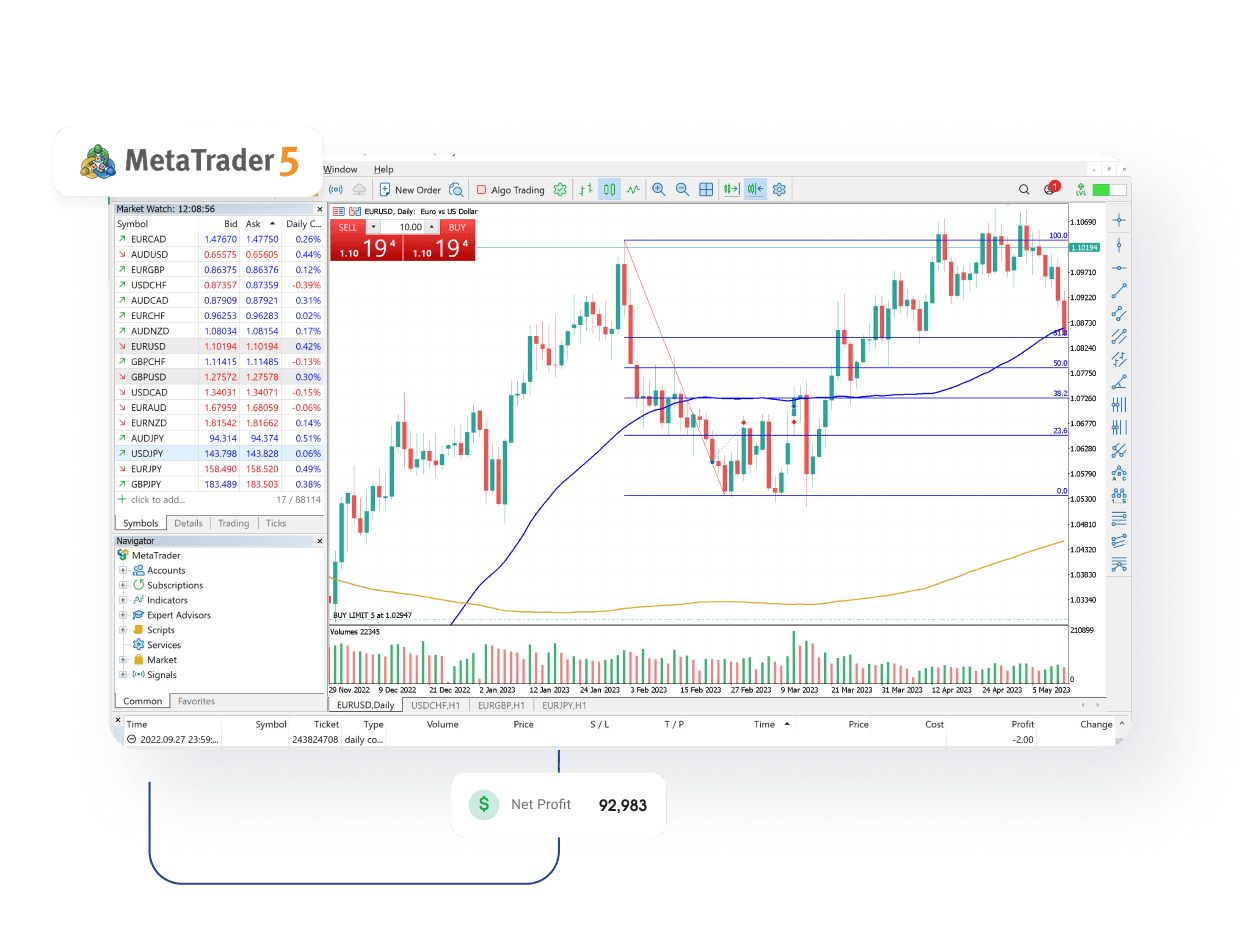Open the Help menu

[x=384, y=169]
